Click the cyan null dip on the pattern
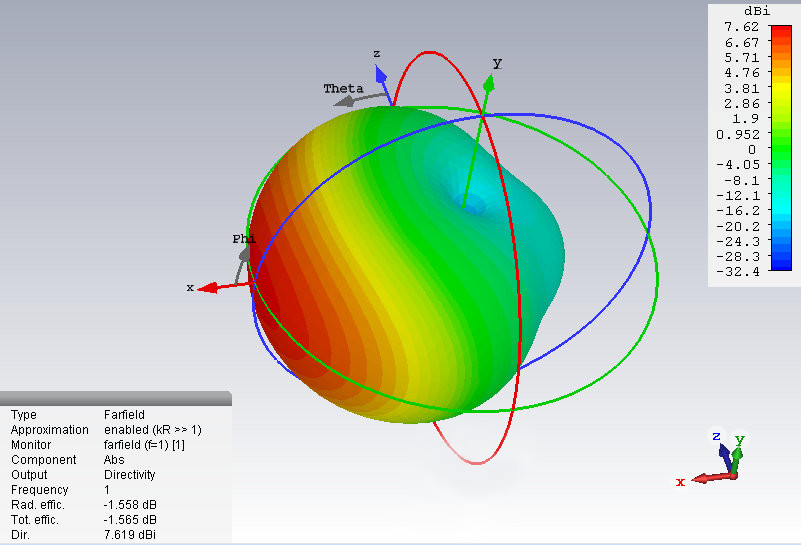Viewport: 801px width, 545px height. (x=468, y=202)
